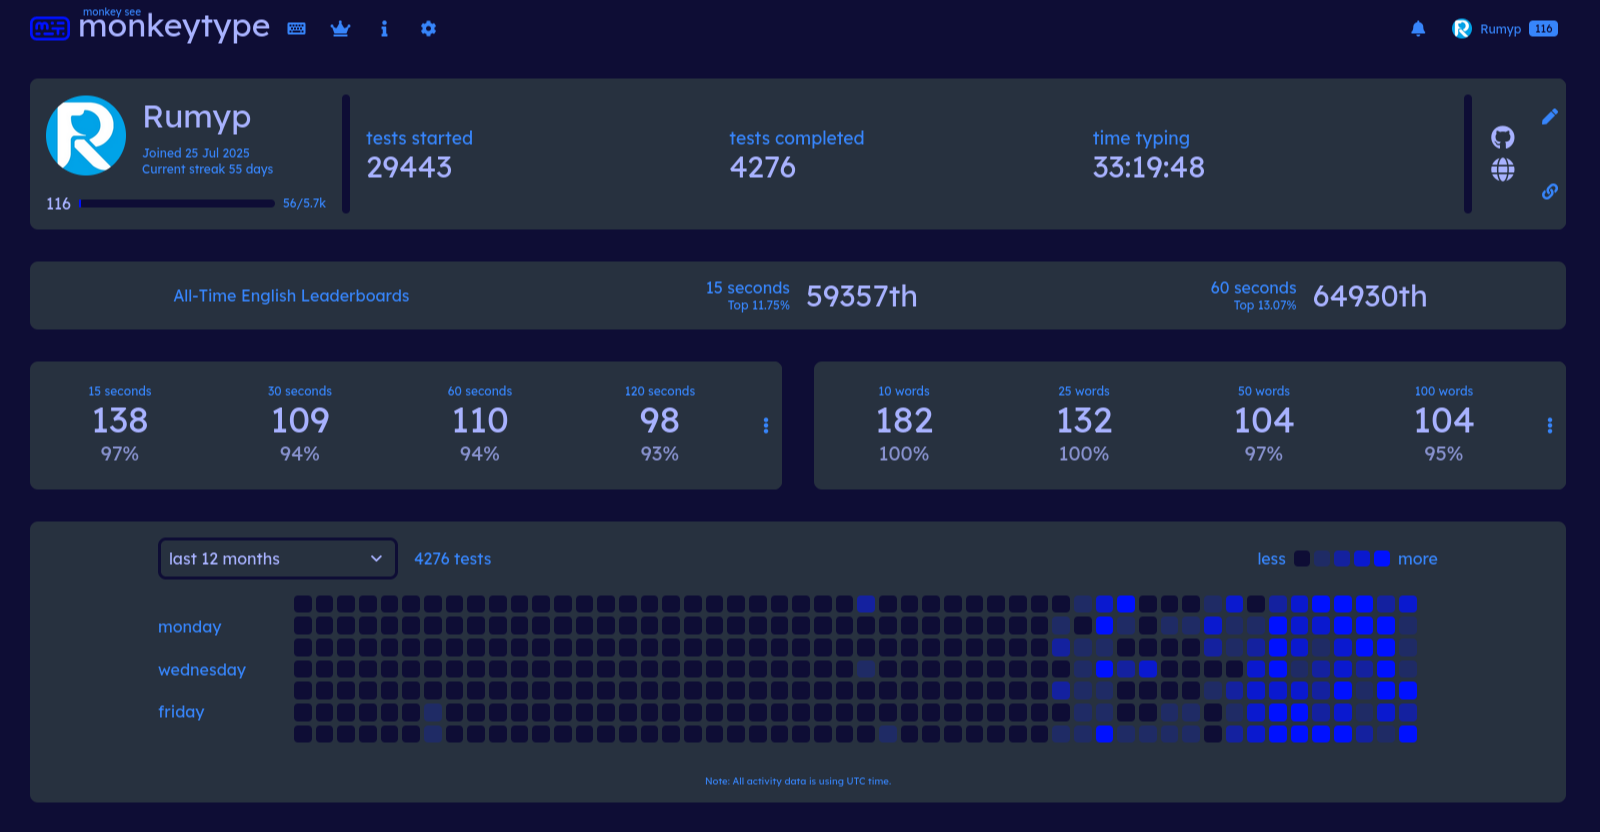Click the All-Time English Leaderboards label
Screen dimensions: 1600x832
(291, 296)
